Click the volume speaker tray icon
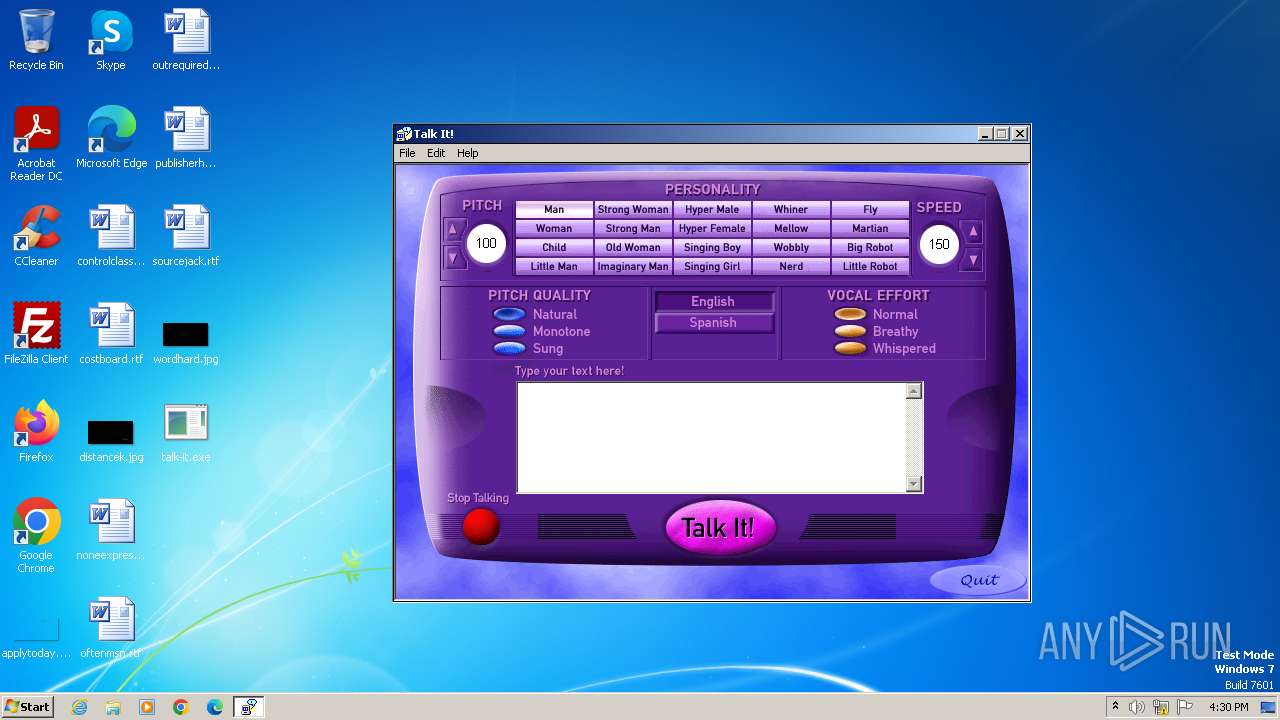The width and height of the screenshot is (1280, 720). point(1137,707)
